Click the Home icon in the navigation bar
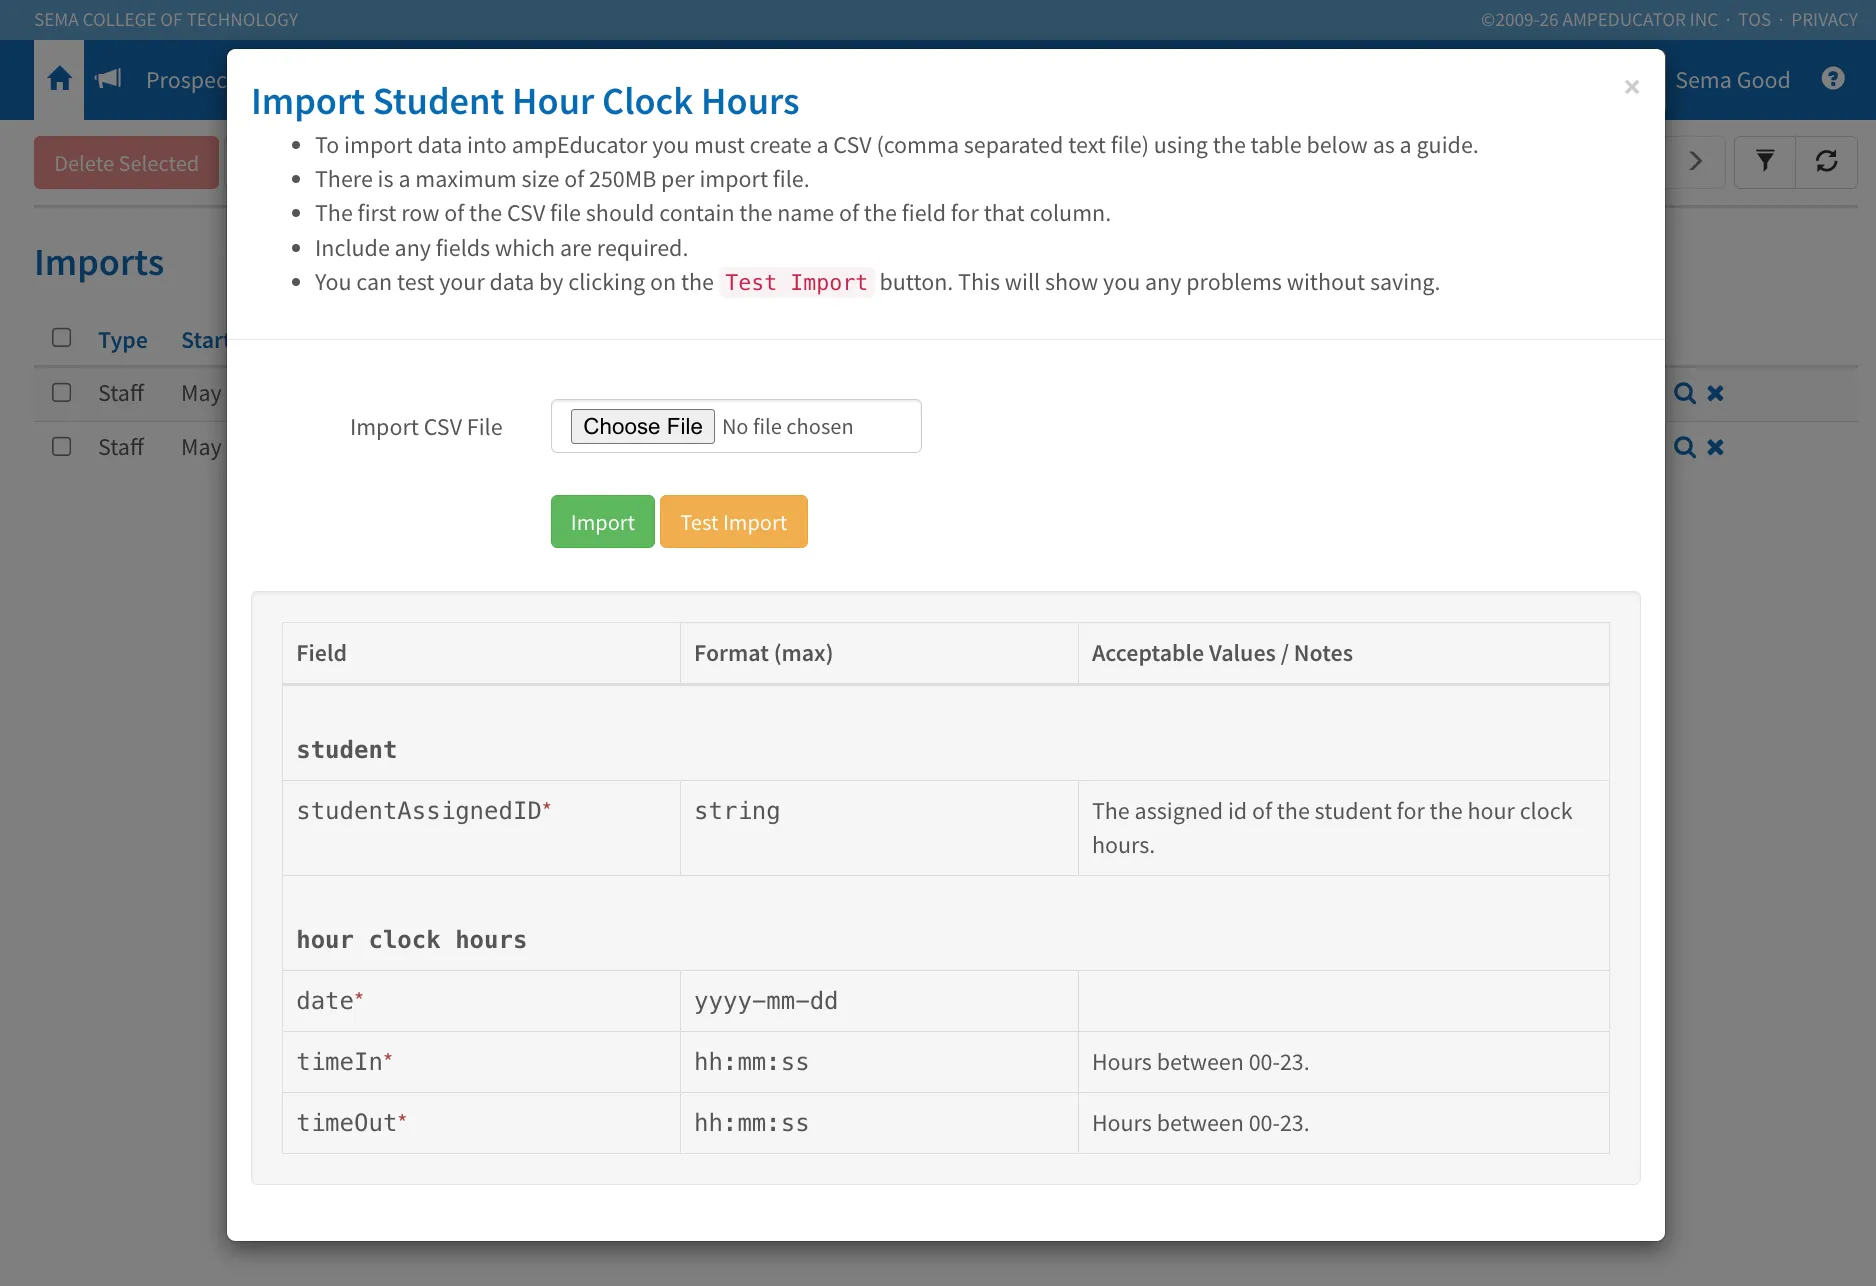Image resolution: width=1876 pixels, height=1286 pixels. coord(59,79)
